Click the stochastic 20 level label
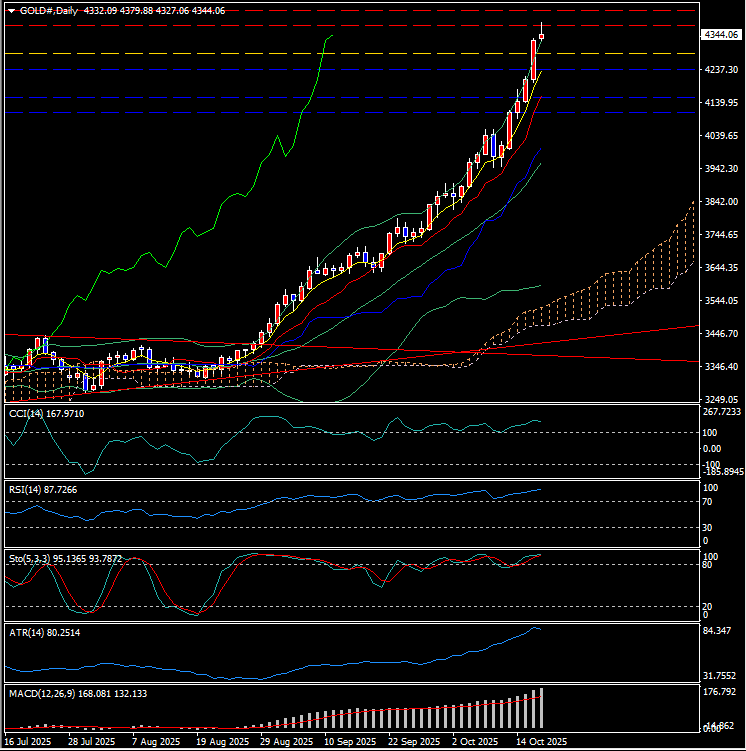746x751 pixels. point(709,606)
